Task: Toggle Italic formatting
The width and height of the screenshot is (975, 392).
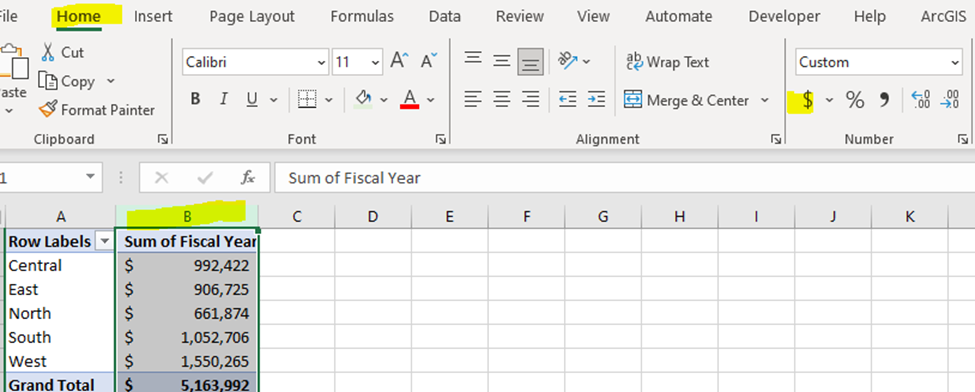Action: point(224,99)
